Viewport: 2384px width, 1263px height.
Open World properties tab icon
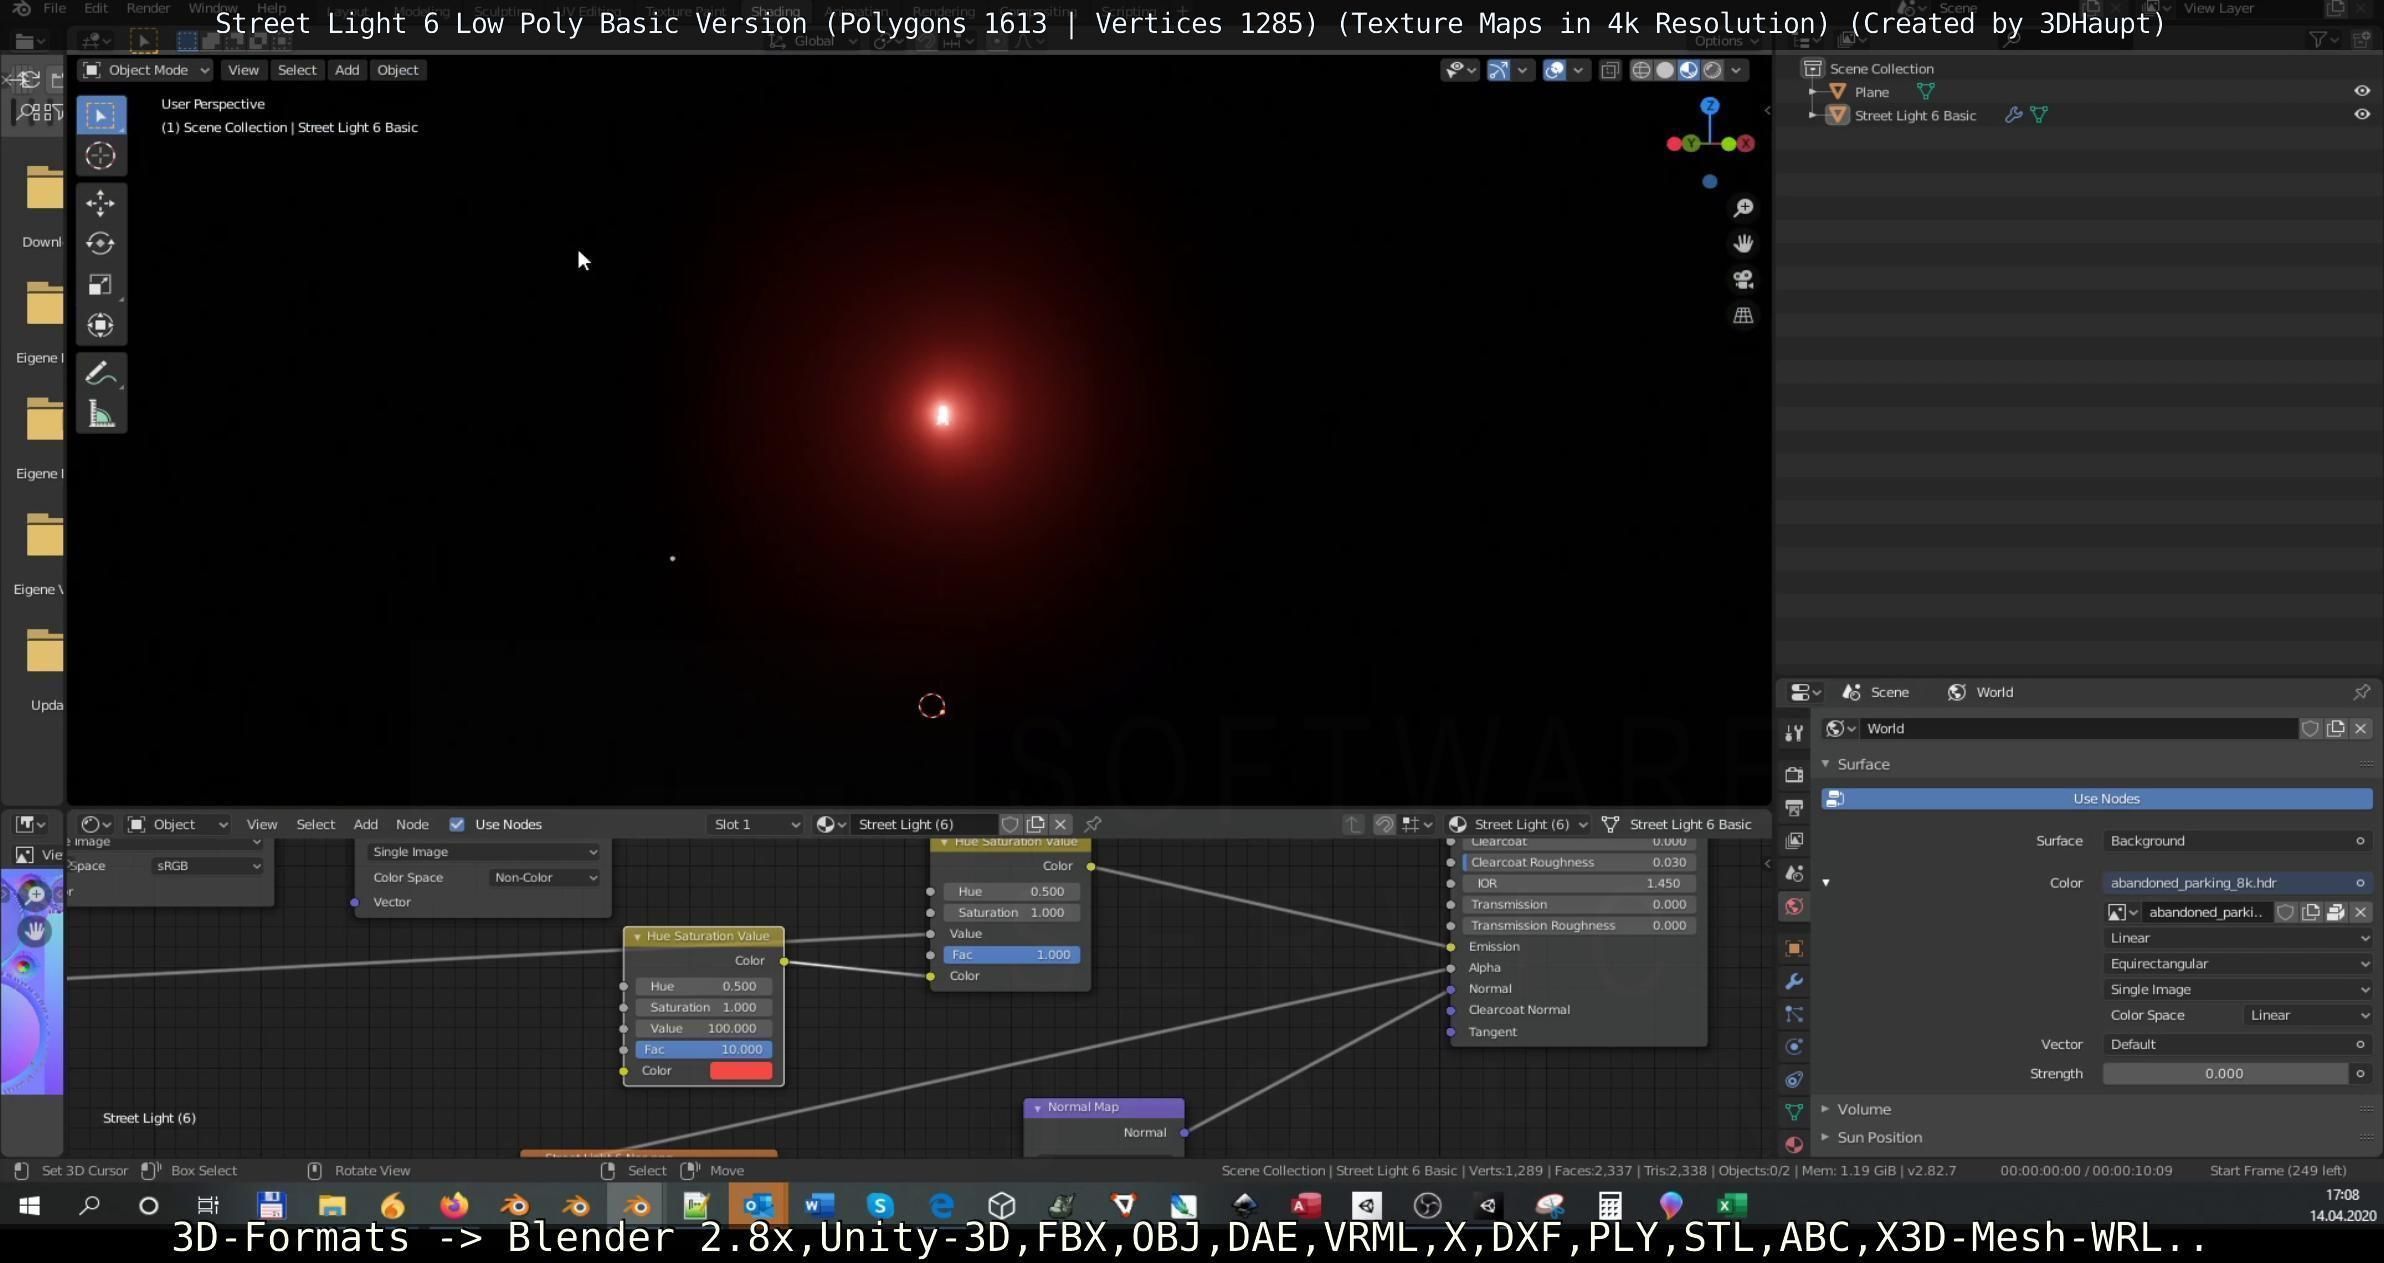click(1794, 907)
